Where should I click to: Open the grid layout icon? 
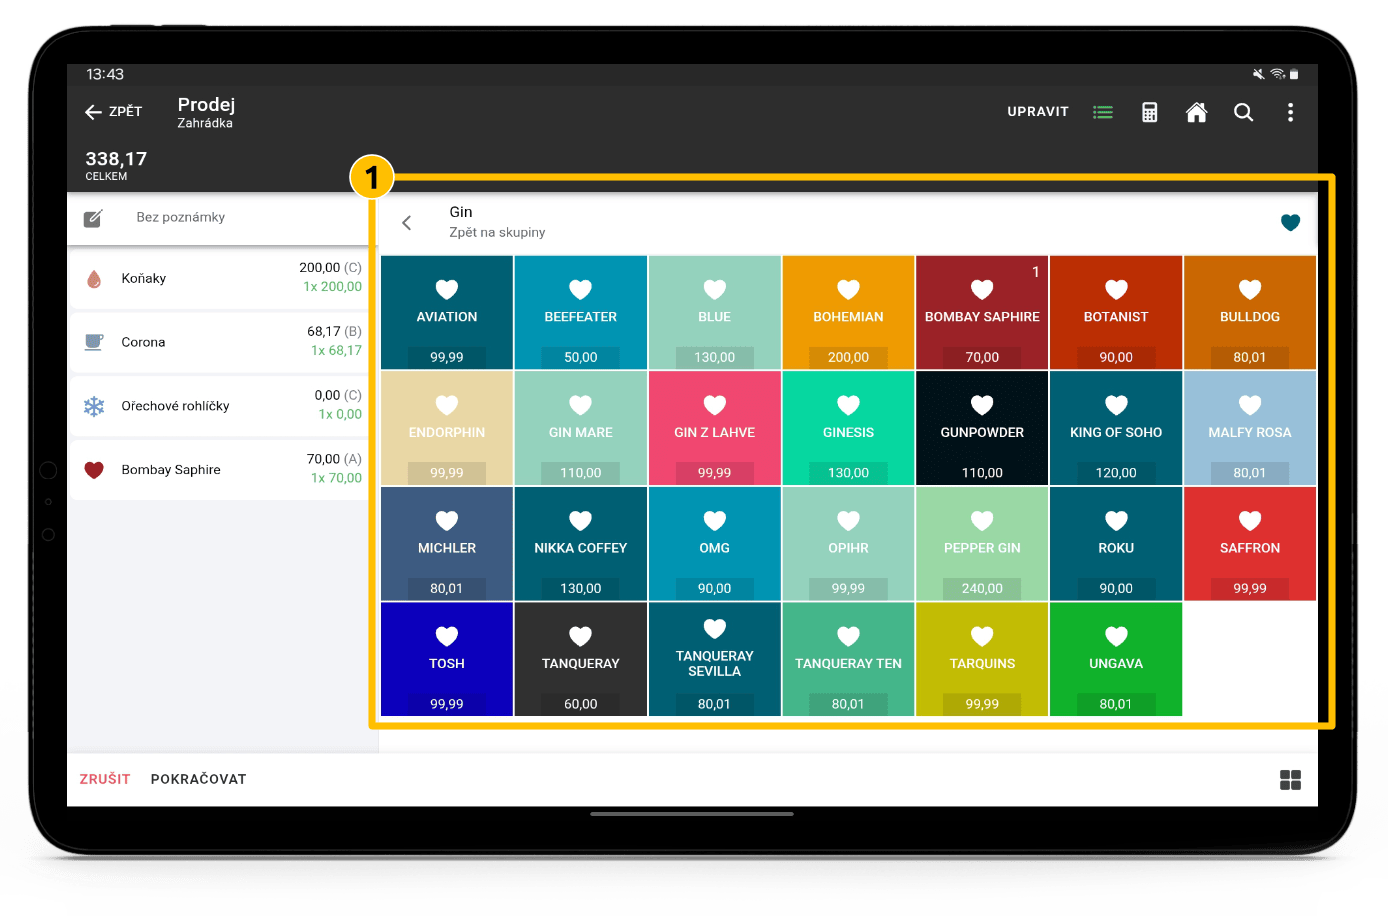pos(1291,780)
